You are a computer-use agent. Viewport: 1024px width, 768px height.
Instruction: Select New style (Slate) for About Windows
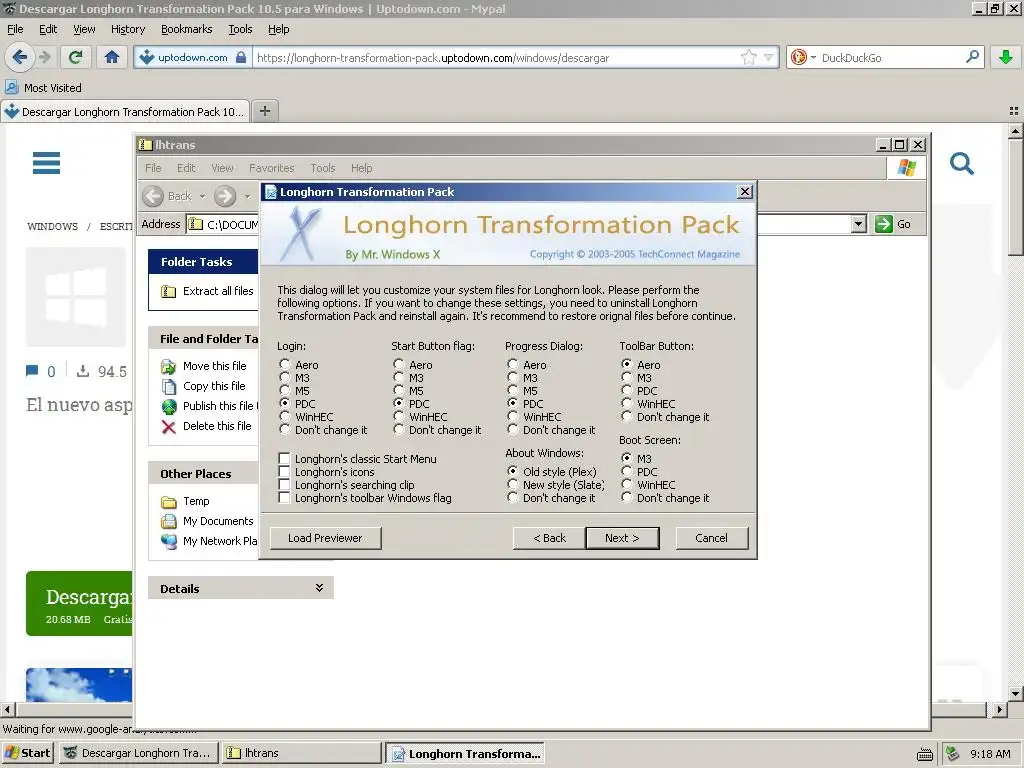pyautogui.click(x=513, y=485)
